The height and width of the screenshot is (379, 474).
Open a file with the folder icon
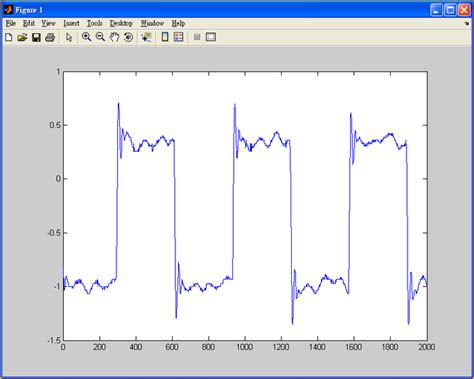pyautogui.click(x=22, y=37)
